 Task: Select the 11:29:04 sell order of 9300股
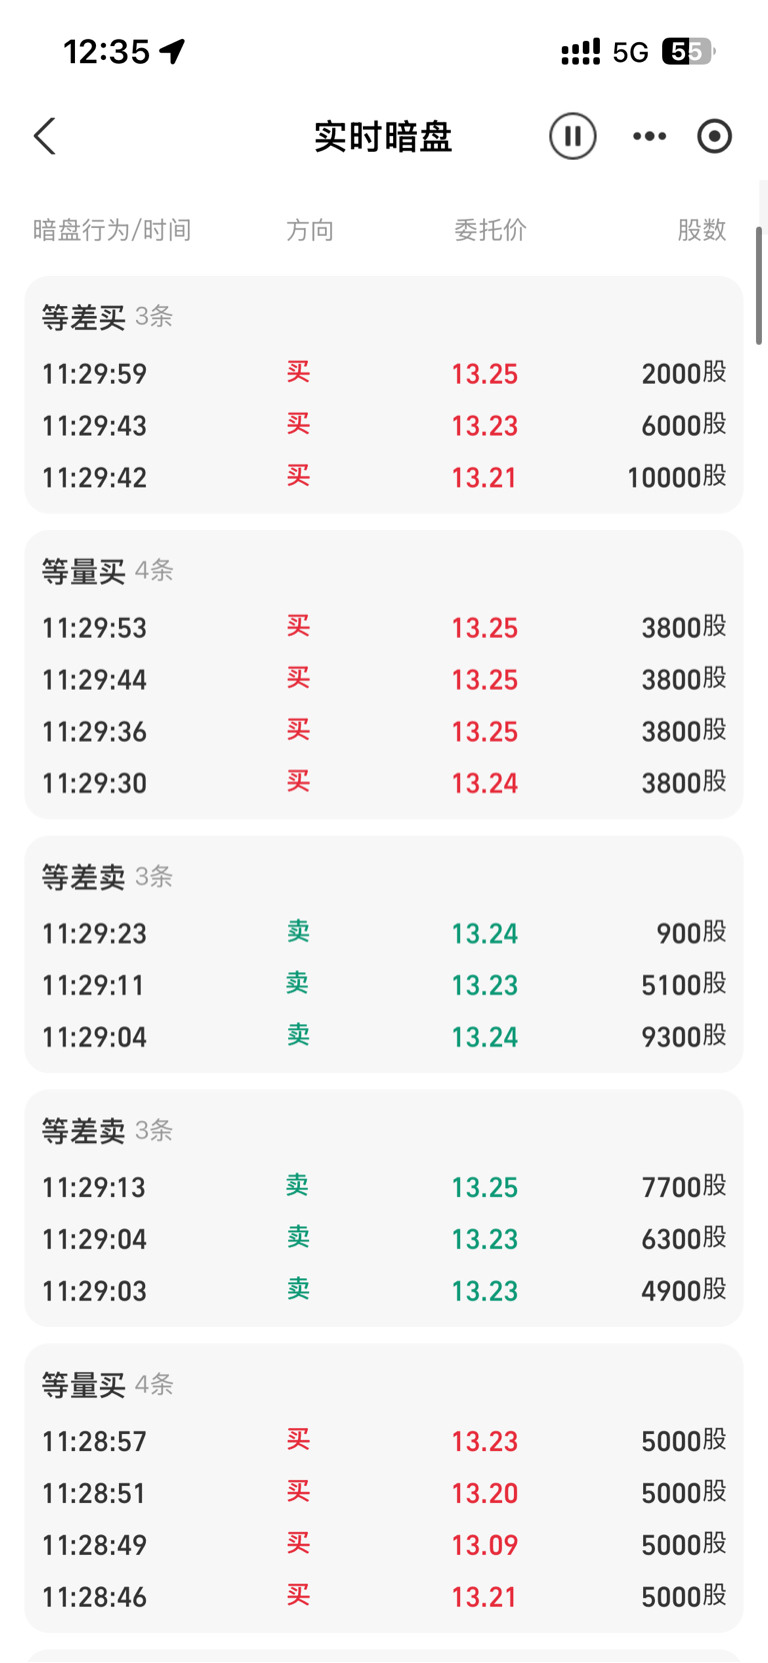[x=383, y=1037]
